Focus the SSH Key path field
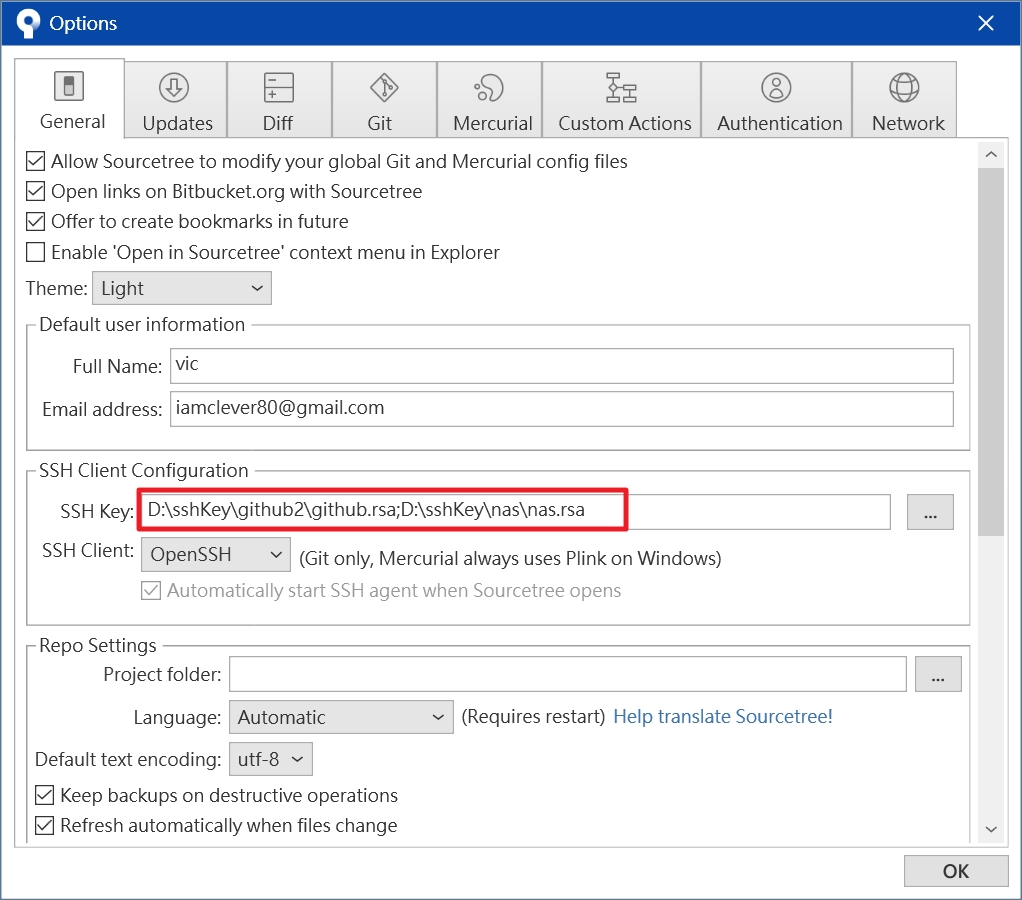The width and height of the screenshot is (1022, 900). [514, 512]
